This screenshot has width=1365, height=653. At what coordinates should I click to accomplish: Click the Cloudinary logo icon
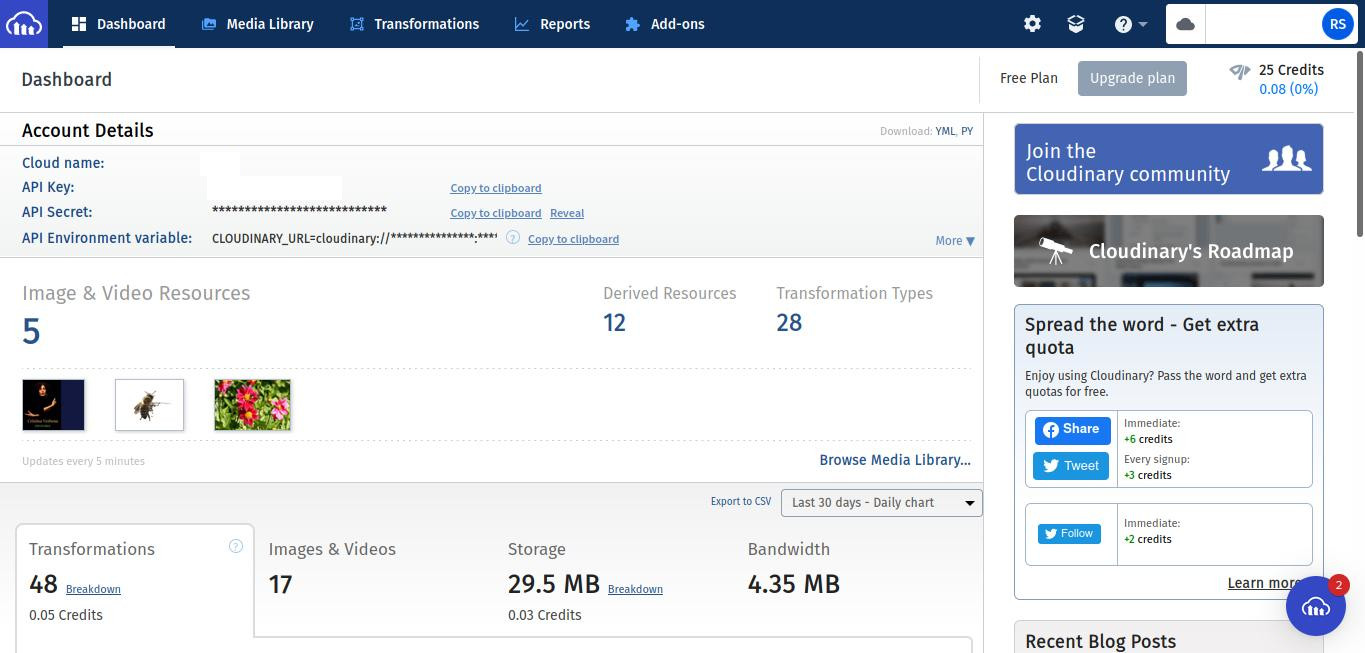click(x=23, y=24)
